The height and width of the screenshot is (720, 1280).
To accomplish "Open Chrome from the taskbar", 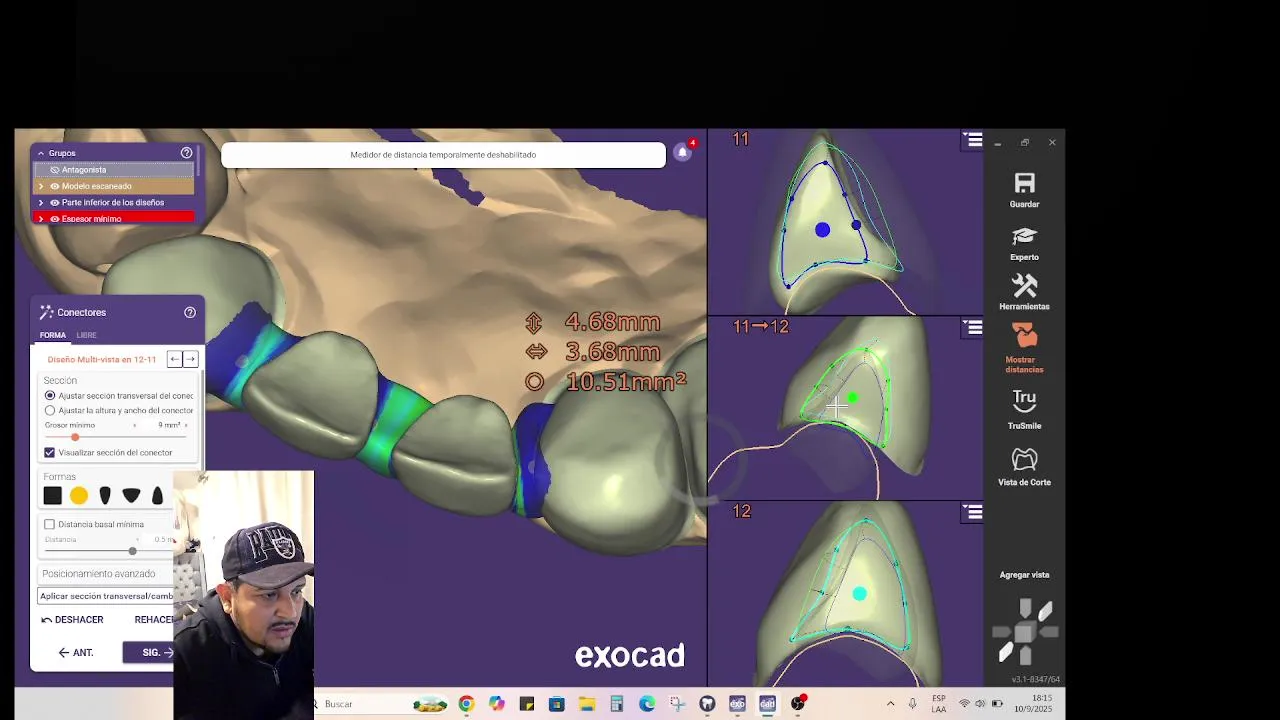I will click(x=466, y=704).
